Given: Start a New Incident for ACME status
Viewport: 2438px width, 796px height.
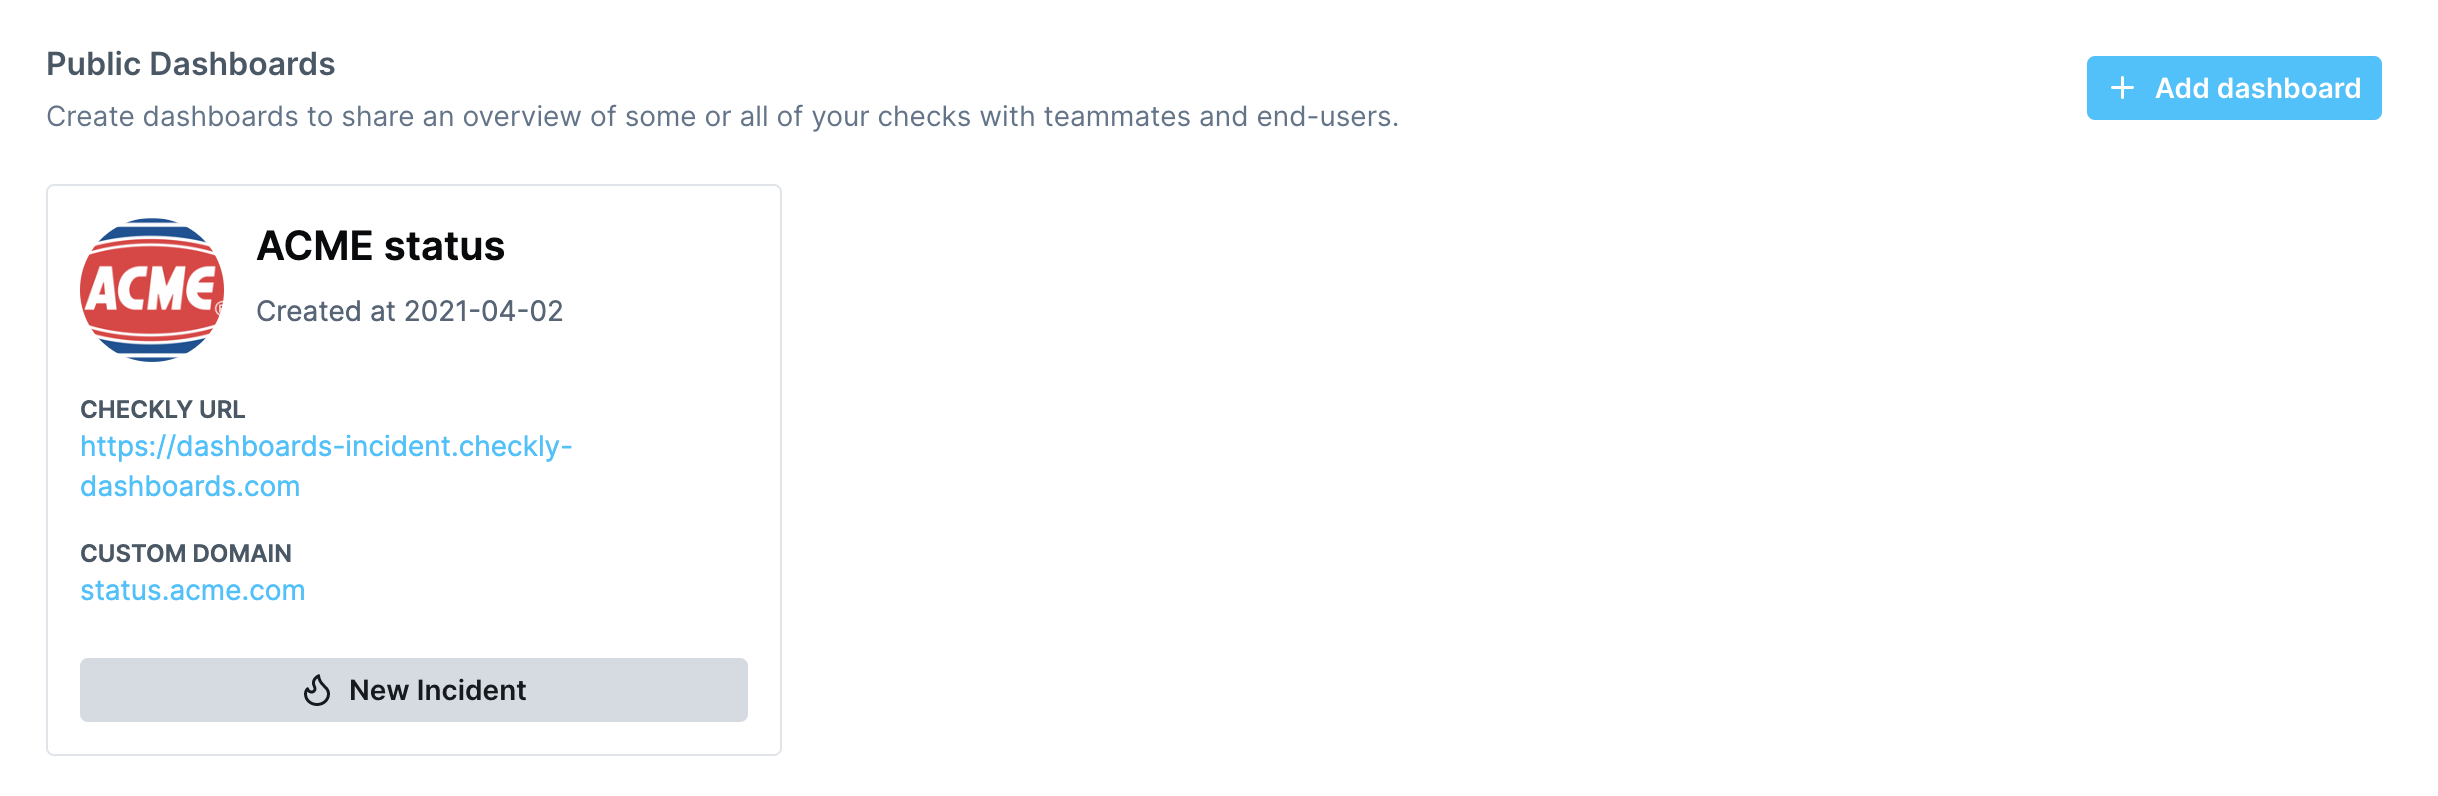Looking at the screenshot, I should click(414, 690).
